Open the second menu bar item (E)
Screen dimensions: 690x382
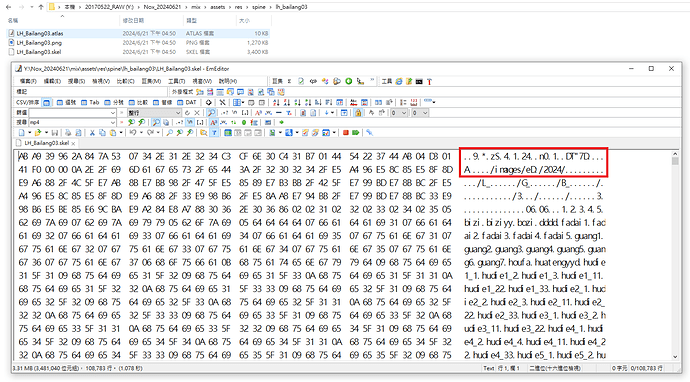pos(52,81)
